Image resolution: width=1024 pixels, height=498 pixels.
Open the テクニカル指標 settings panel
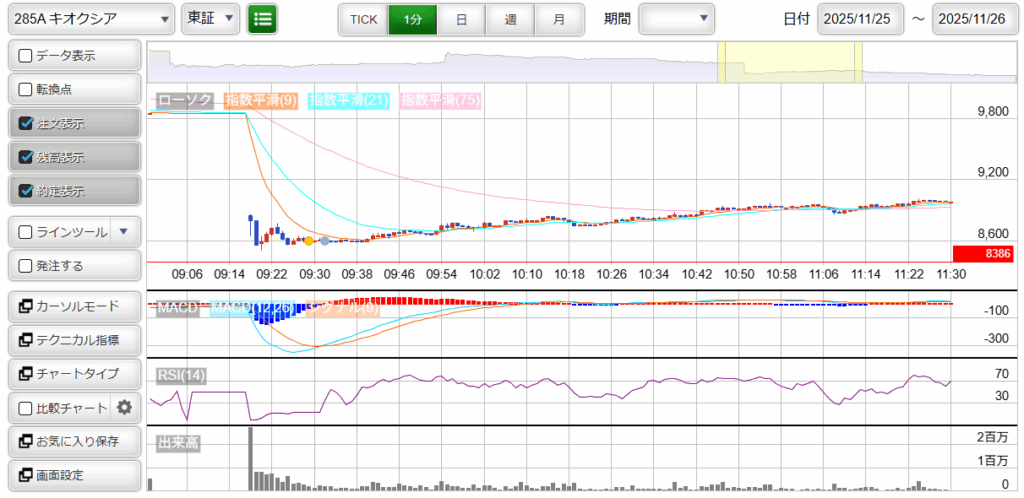click(73, 340)
